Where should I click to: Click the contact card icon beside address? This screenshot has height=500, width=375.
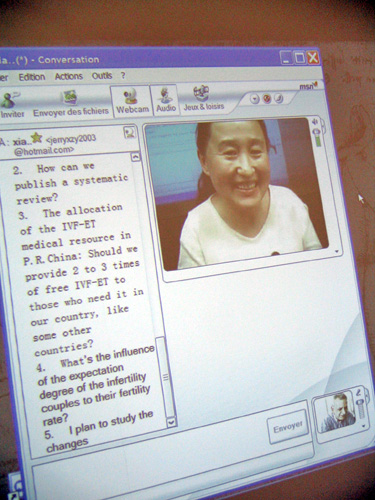pyautogui.click(x=129, y=132)
